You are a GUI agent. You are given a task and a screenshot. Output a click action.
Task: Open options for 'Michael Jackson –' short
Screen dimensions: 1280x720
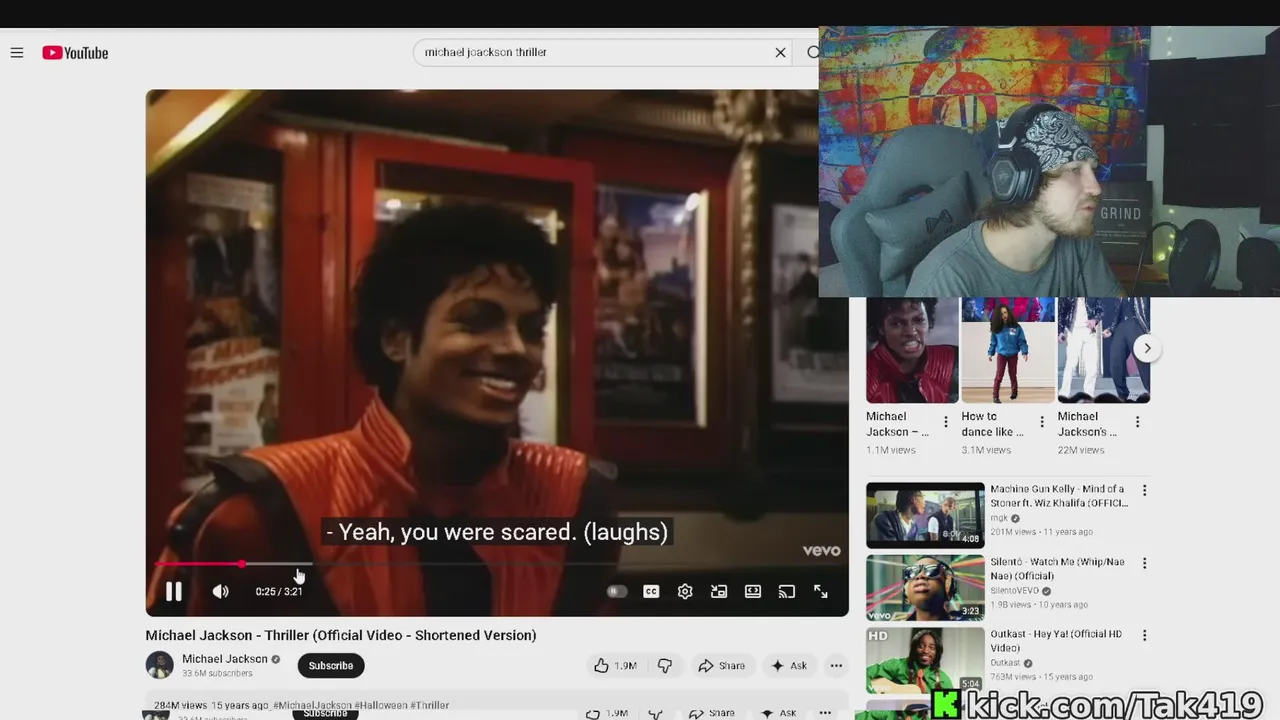(x=946, y=422)
